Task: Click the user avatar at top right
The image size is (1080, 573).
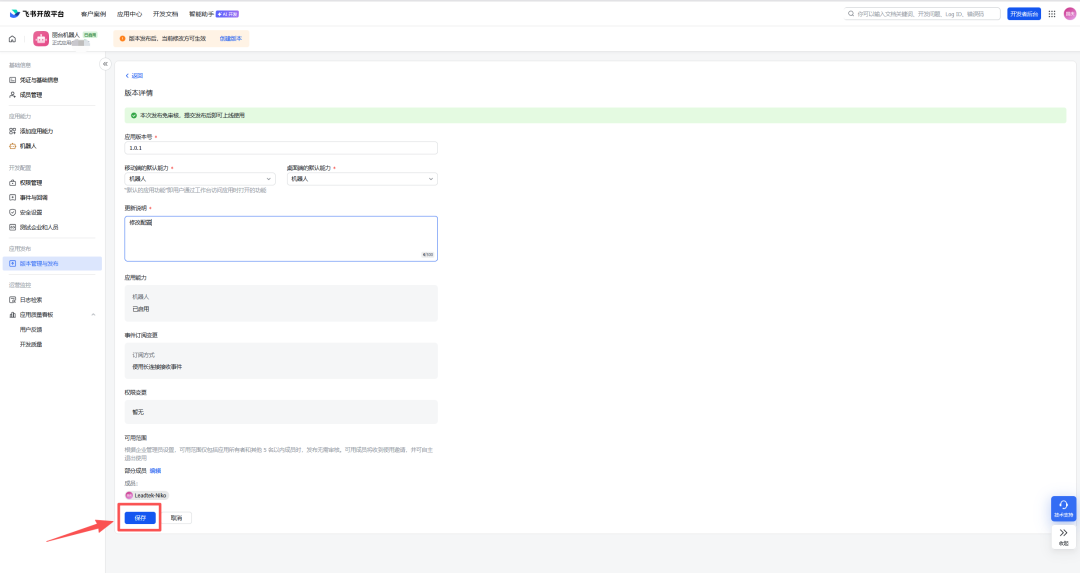Action: coord(1070,14)
